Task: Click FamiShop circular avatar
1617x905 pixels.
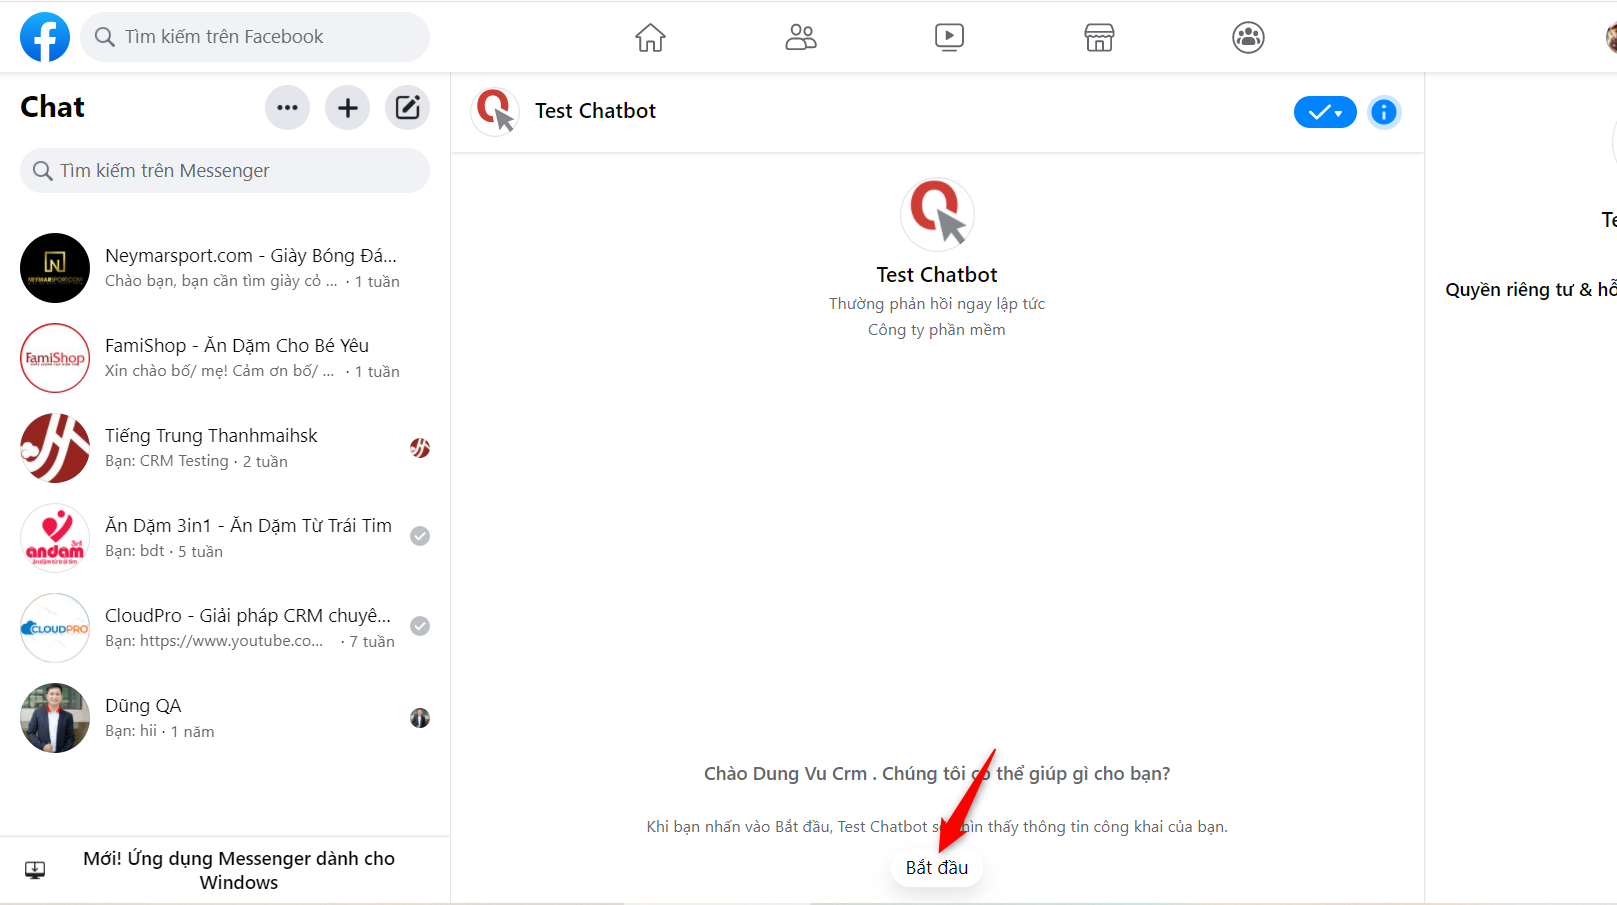Action: pos(55,358)
